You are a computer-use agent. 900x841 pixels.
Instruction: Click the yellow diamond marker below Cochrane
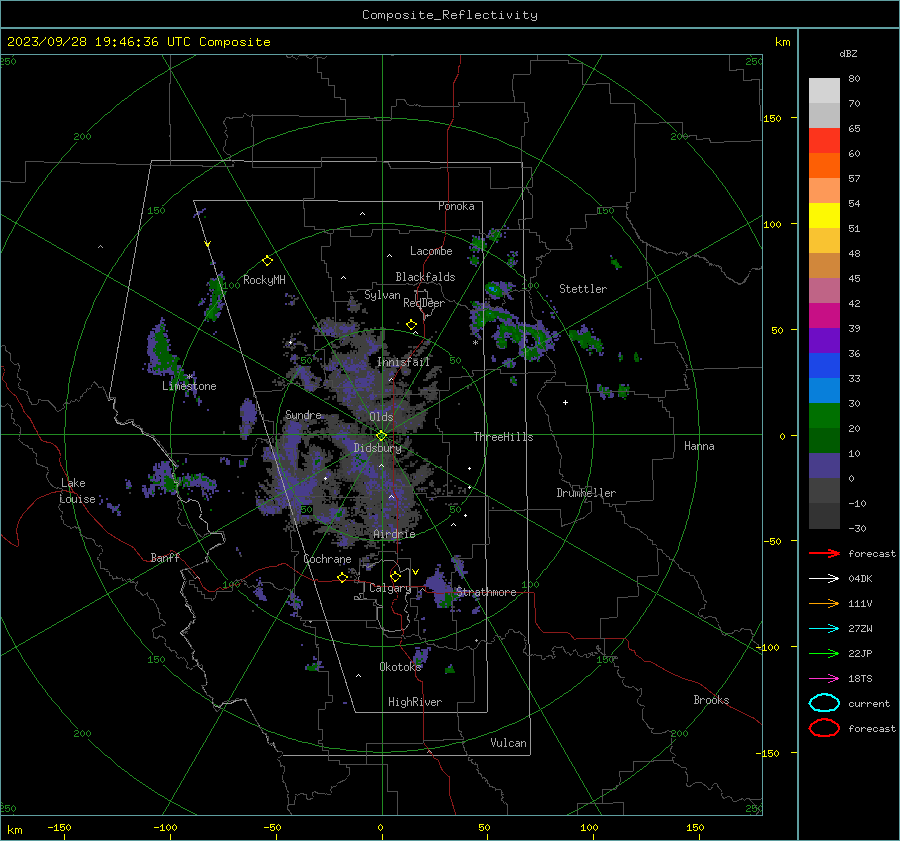342,577
